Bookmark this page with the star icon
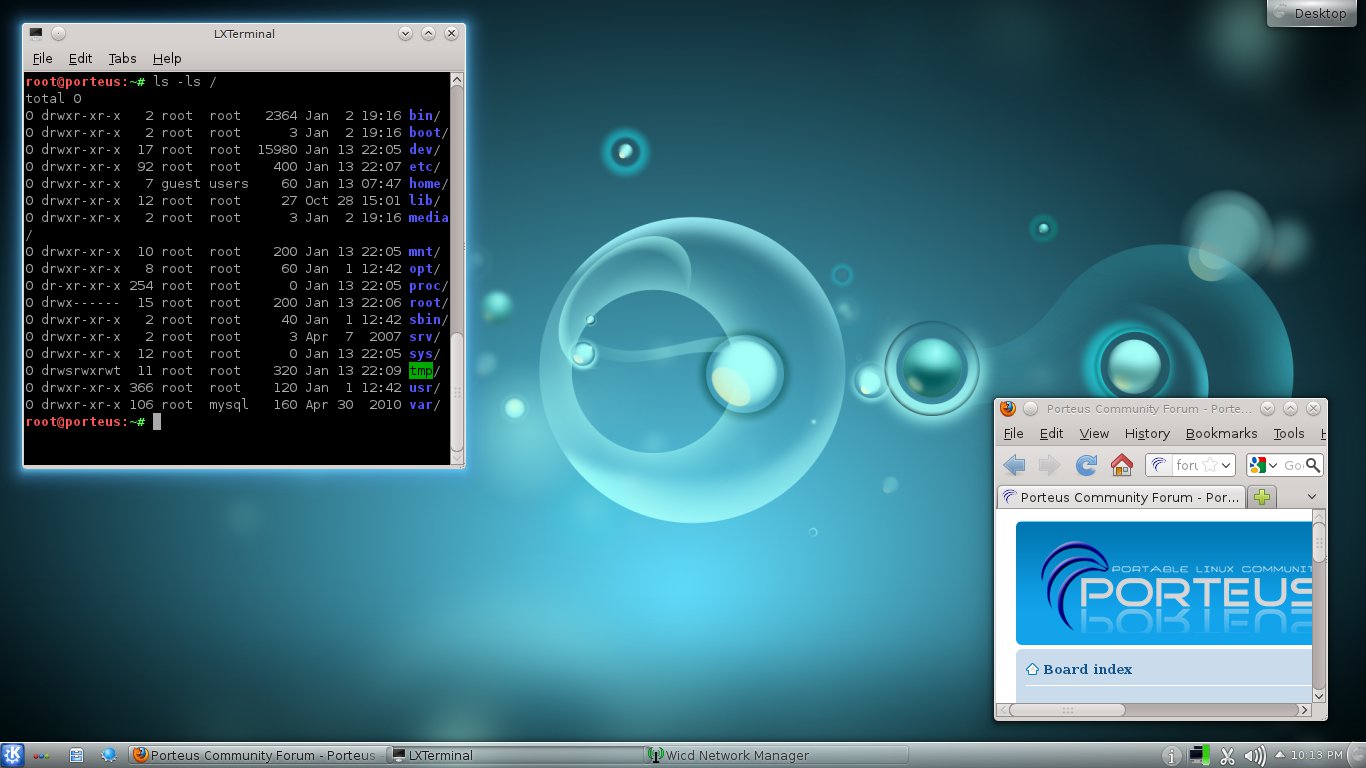The image size is (1366, 768). click(1210, 465)
